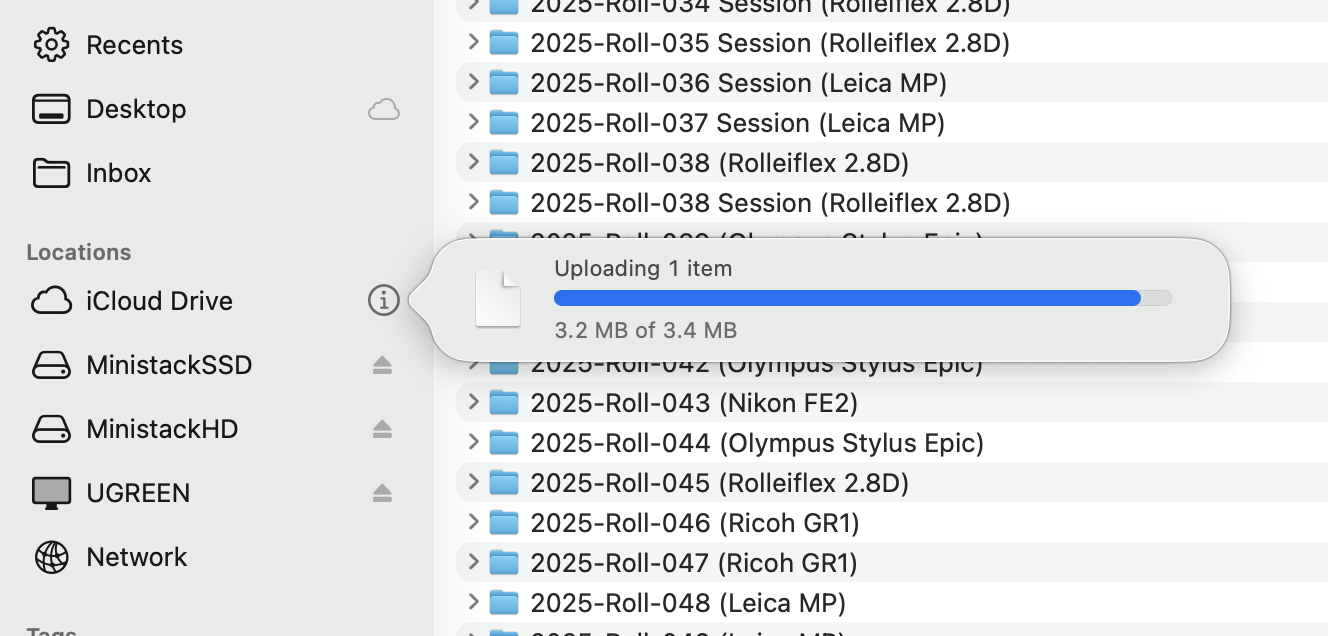The image size is (1328, 636).
Task: Open the 2025-Roll-045 (Rolleiflex 2.8D) folder
Action: click(720, 482)
